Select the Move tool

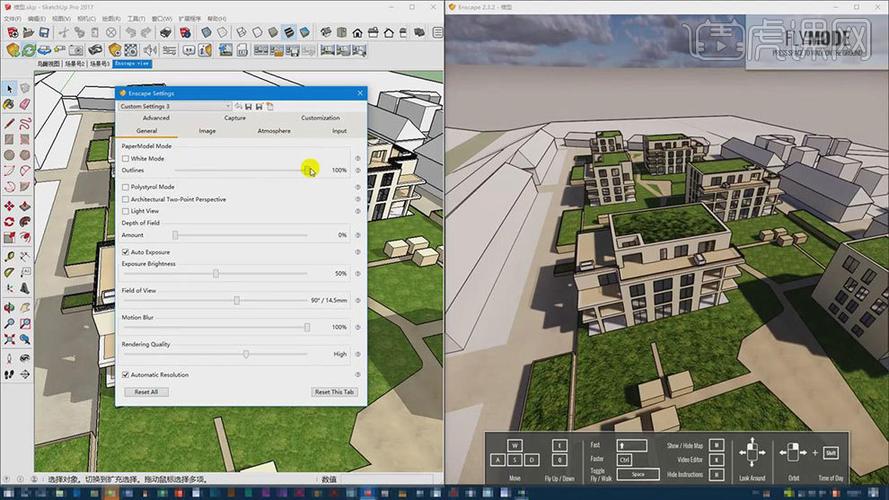click(x=10, y=206)
